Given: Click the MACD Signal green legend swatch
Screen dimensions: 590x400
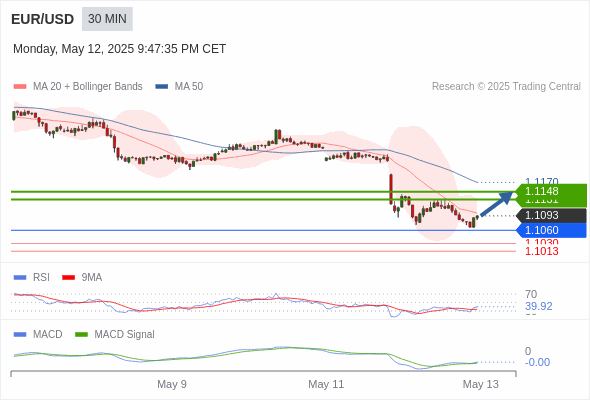Looking at the screenshot, I should tap(81, 335).
